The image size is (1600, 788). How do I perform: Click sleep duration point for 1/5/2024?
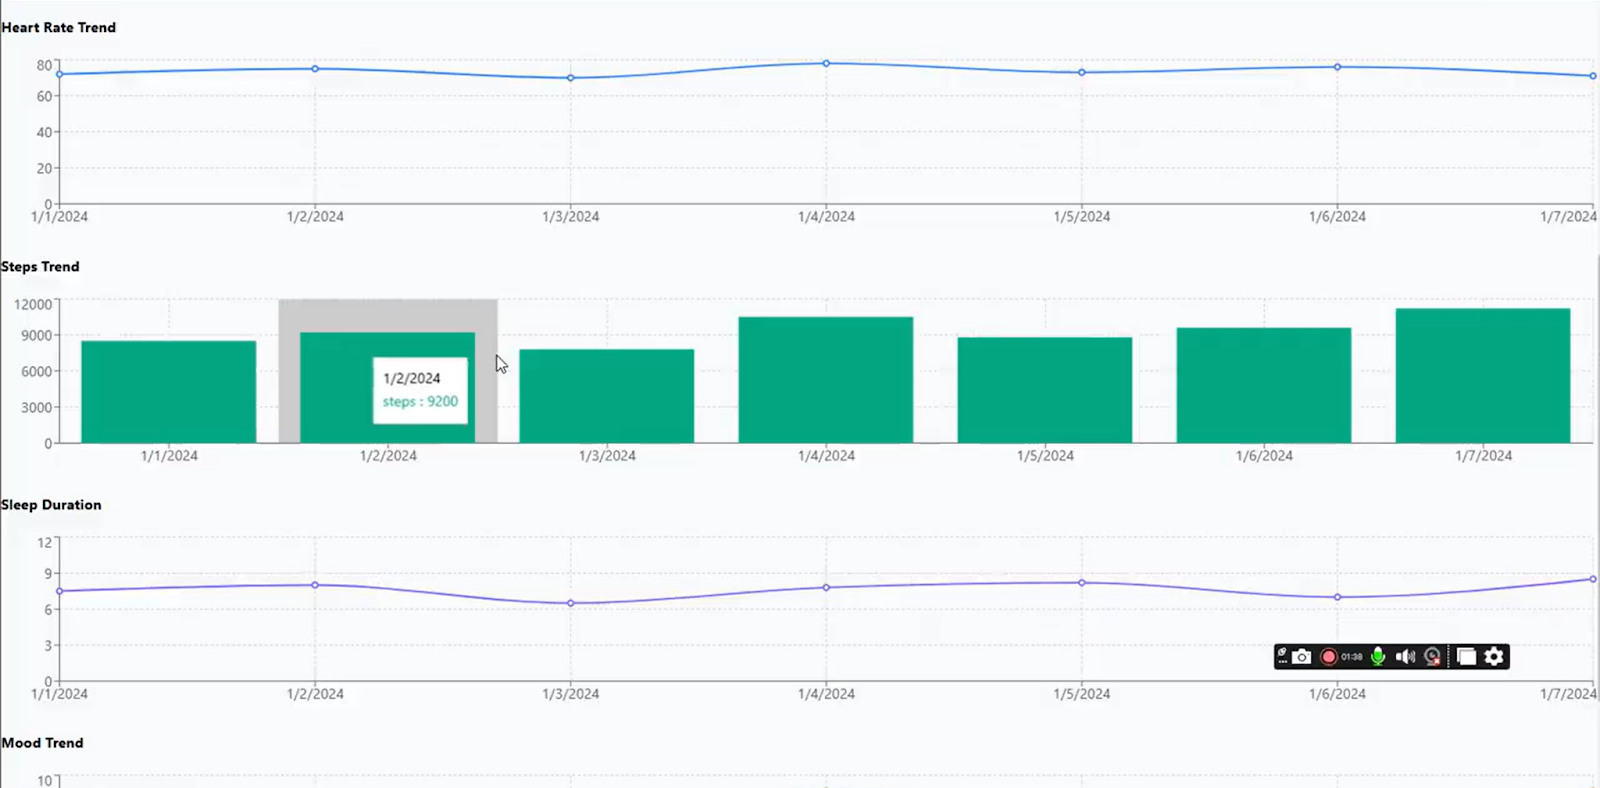pos(1082,583)
